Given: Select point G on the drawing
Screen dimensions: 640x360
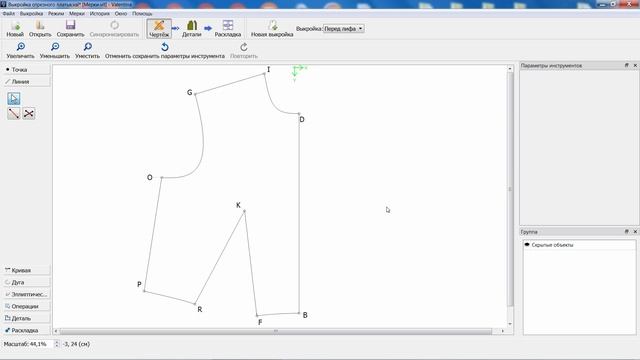Looking at the screenshot, I should [196, 94].
